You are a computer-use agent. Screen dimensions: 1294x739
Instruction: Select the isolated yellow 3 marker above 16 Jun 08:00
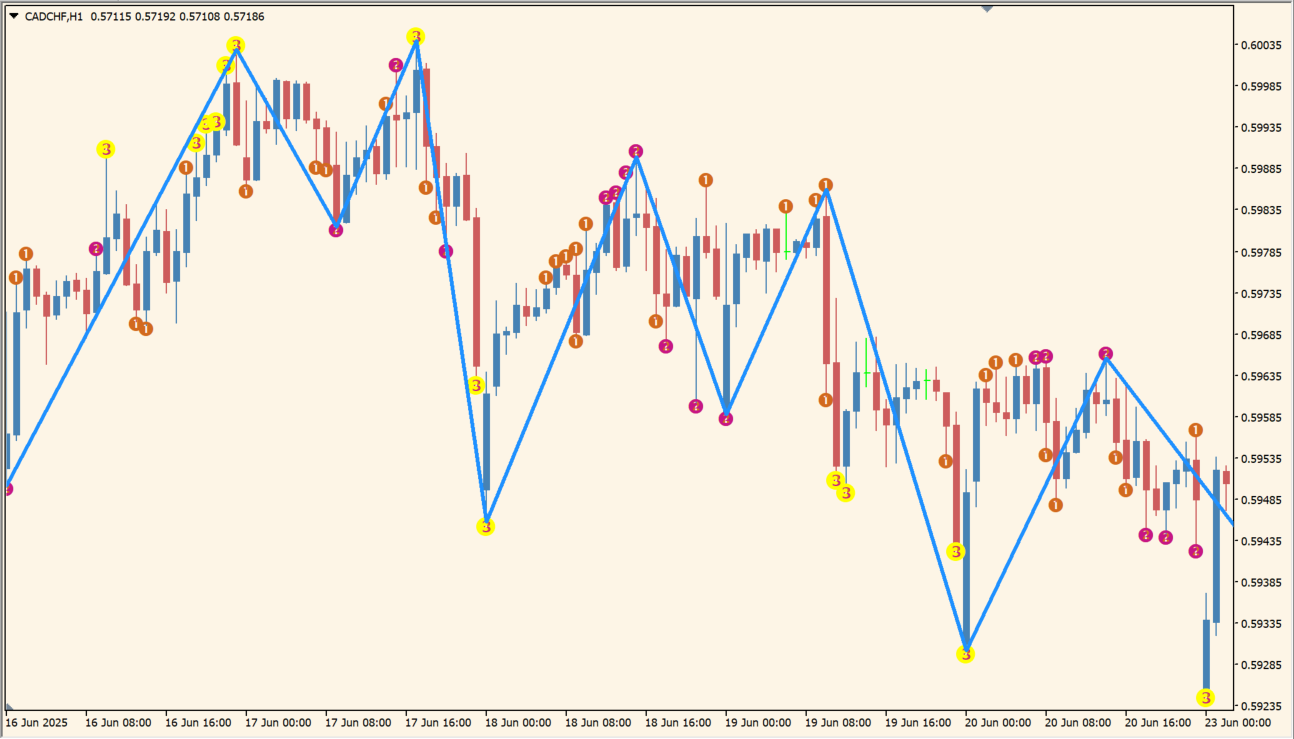pos(105,149)
